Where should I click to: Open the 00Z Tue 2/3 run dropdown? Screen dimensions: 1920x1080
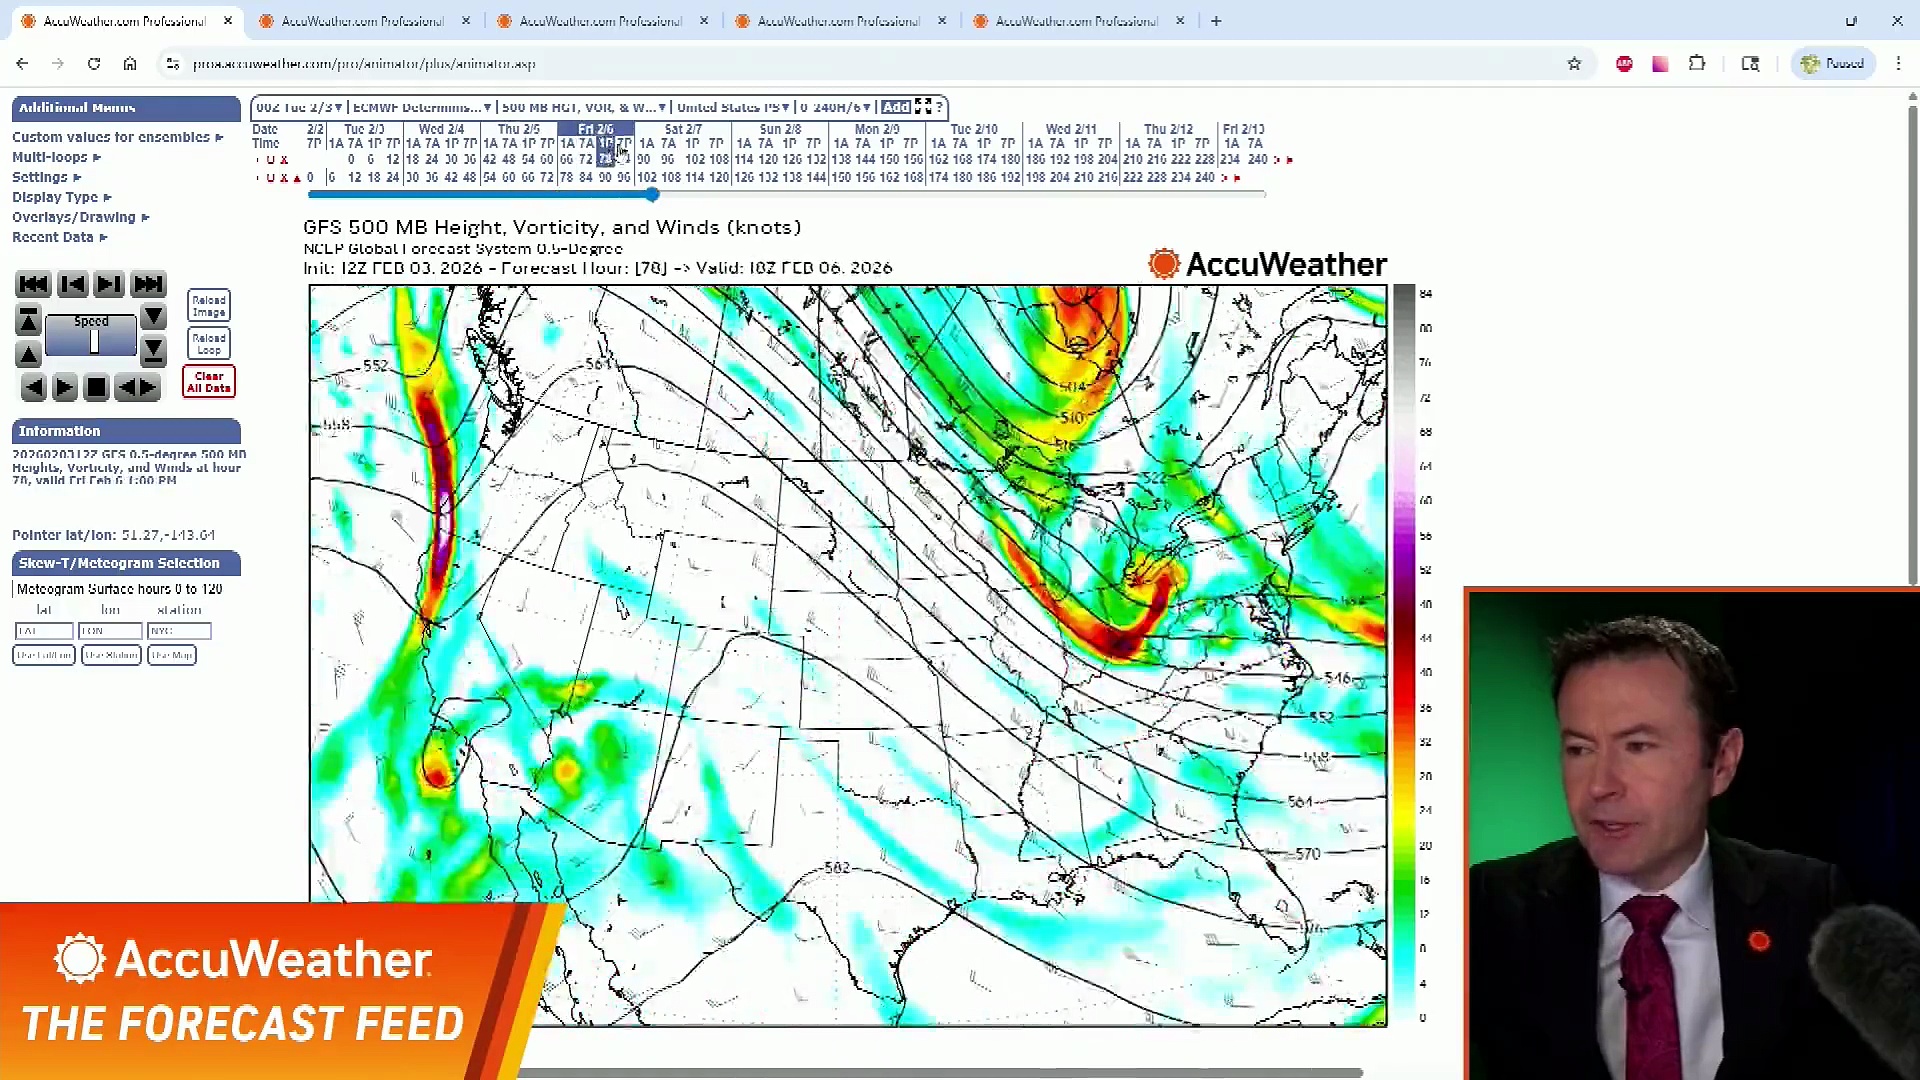(299, 107)
